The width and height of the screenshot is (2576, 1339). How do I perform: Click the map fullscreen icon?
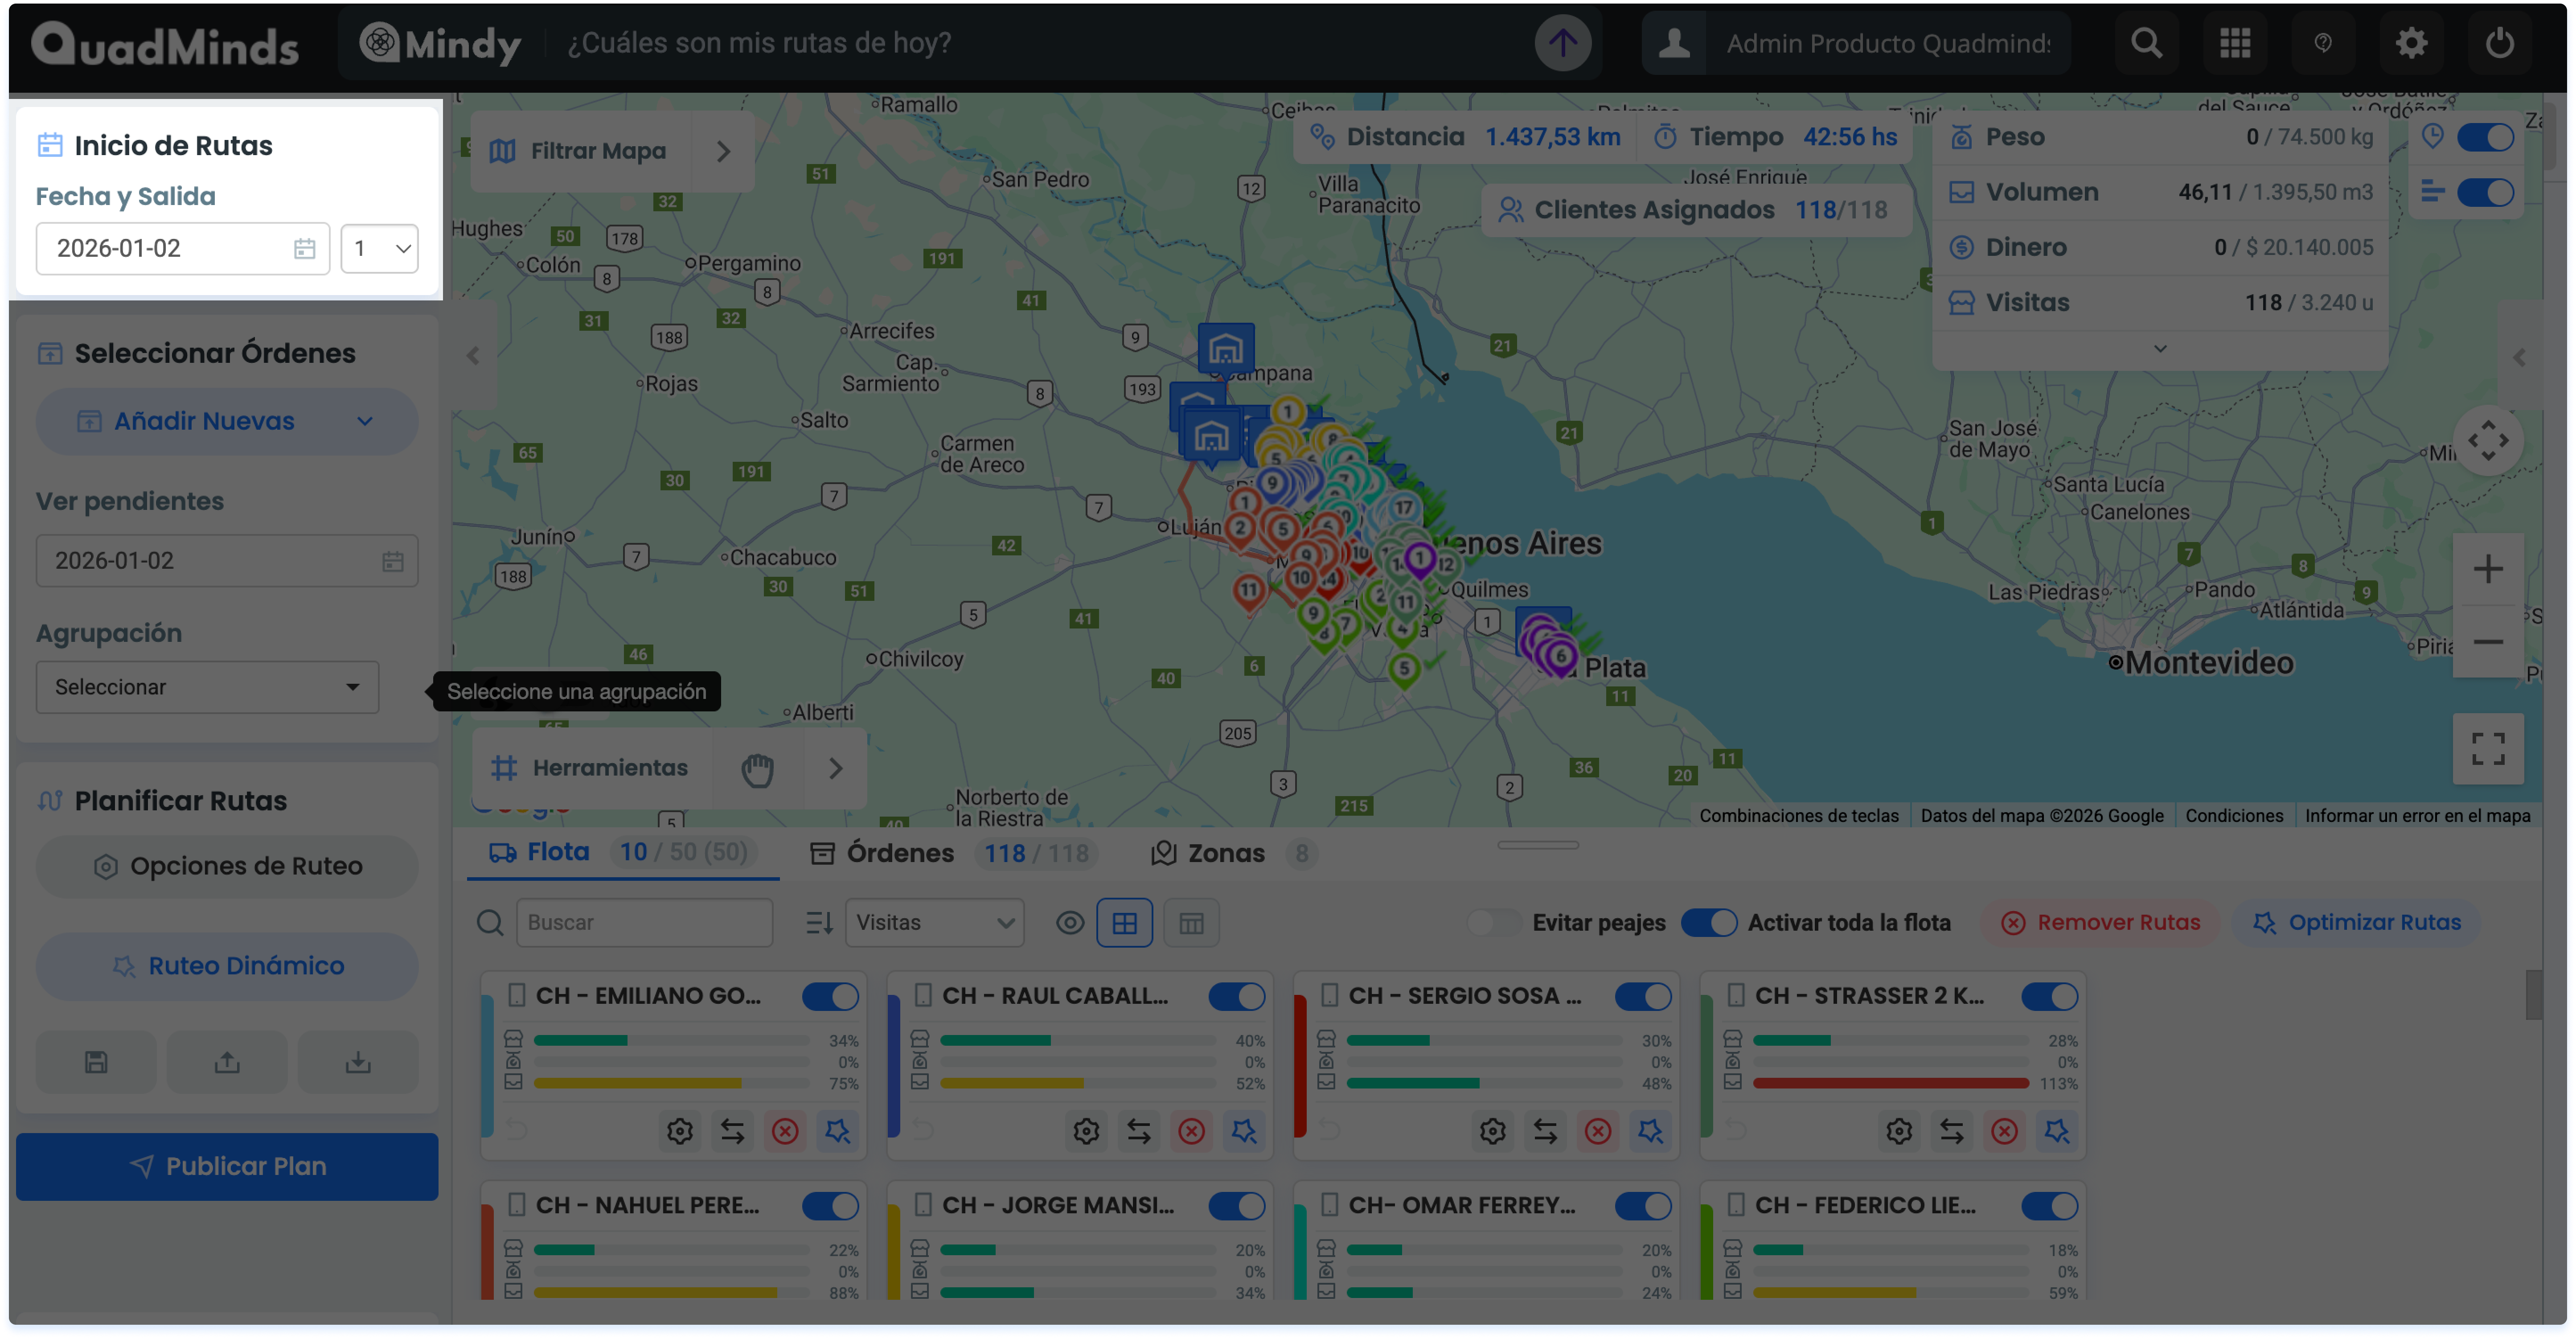coord(2488,749)
